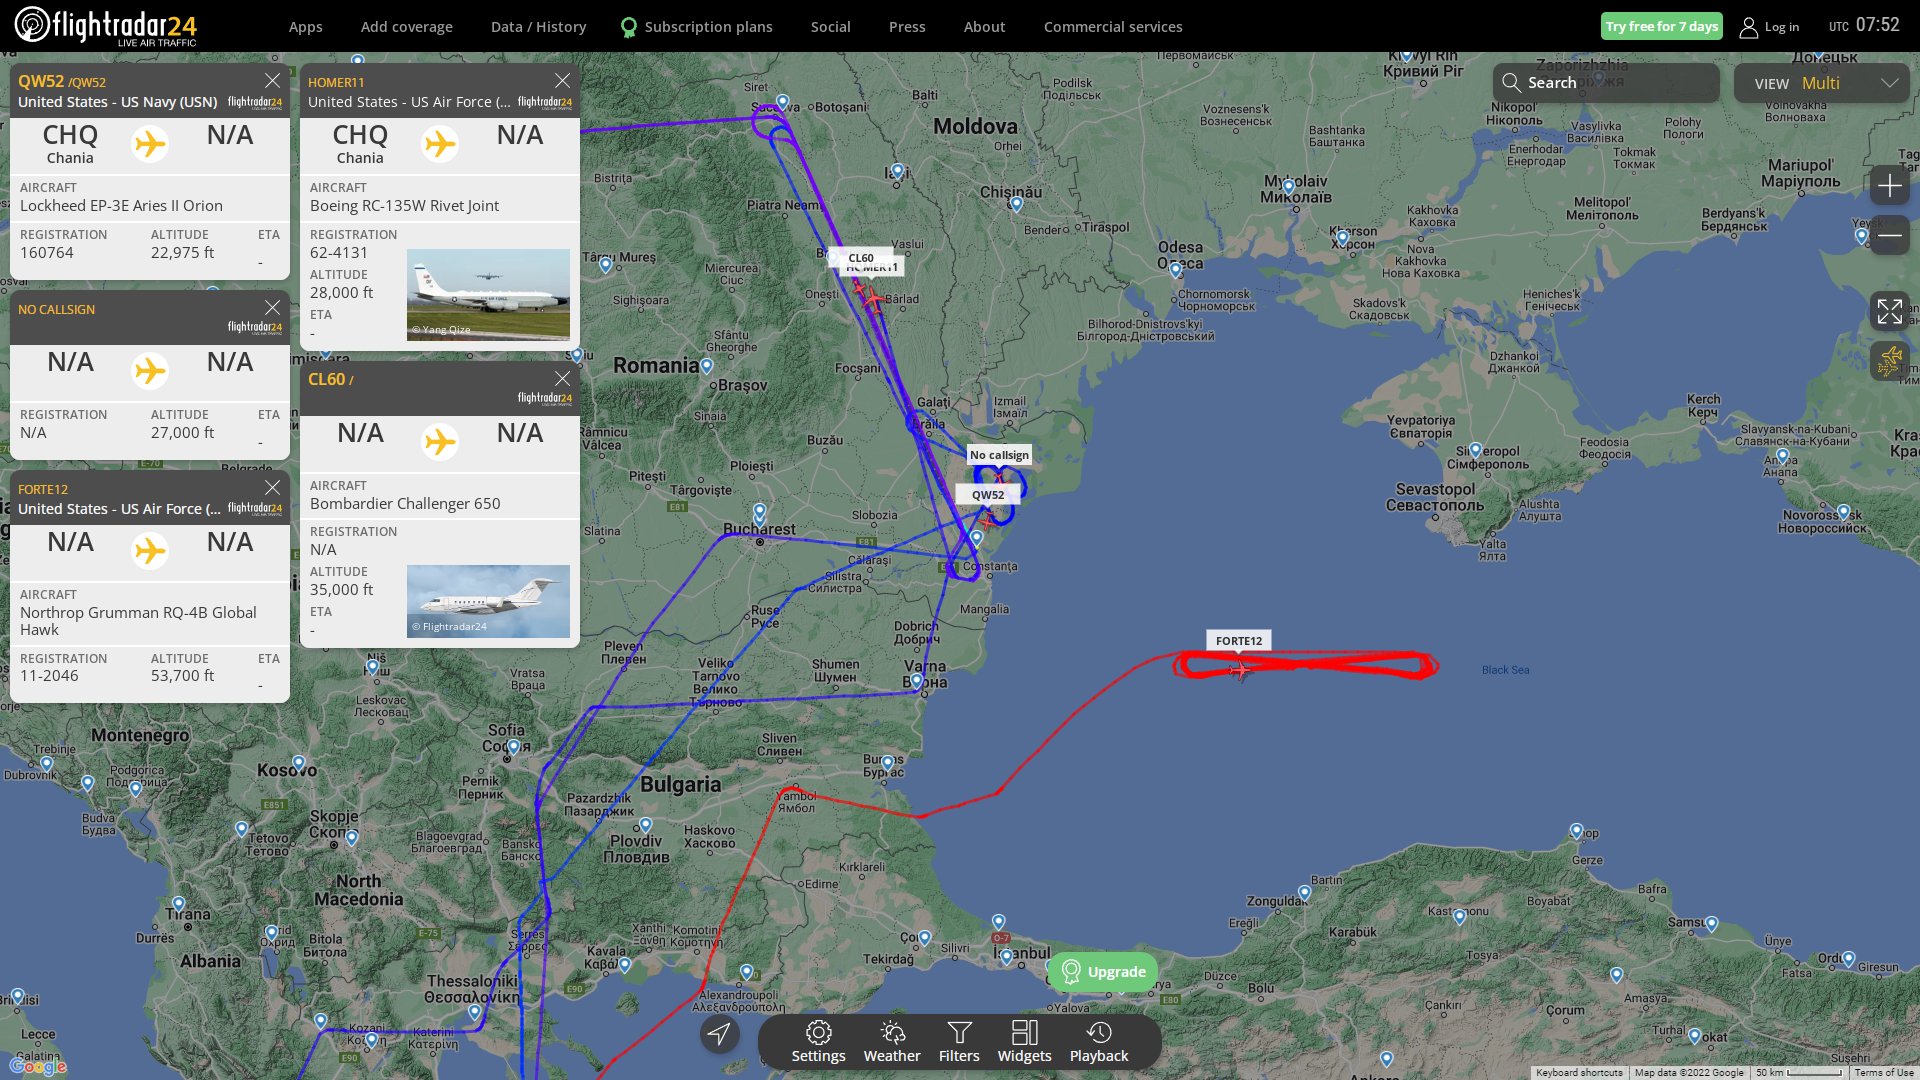Click plane icon in HOMER11 card

click(440, 144)
